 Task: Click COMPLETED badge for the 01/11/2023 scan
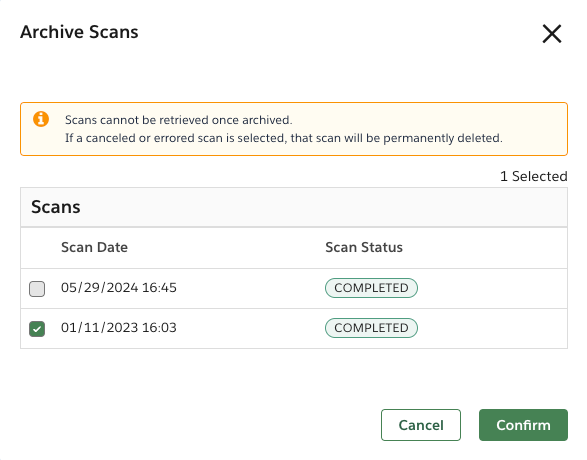371,328
